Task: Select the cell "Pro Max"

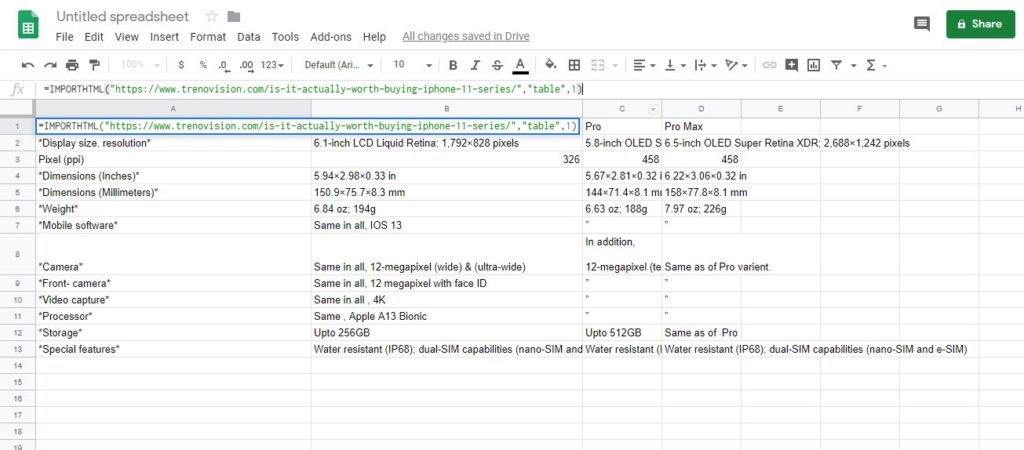Action: 701,126
